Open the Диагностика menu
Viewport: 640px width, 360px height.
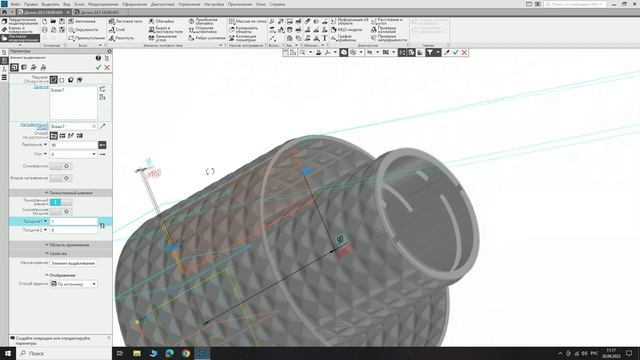tap(162, 4)
